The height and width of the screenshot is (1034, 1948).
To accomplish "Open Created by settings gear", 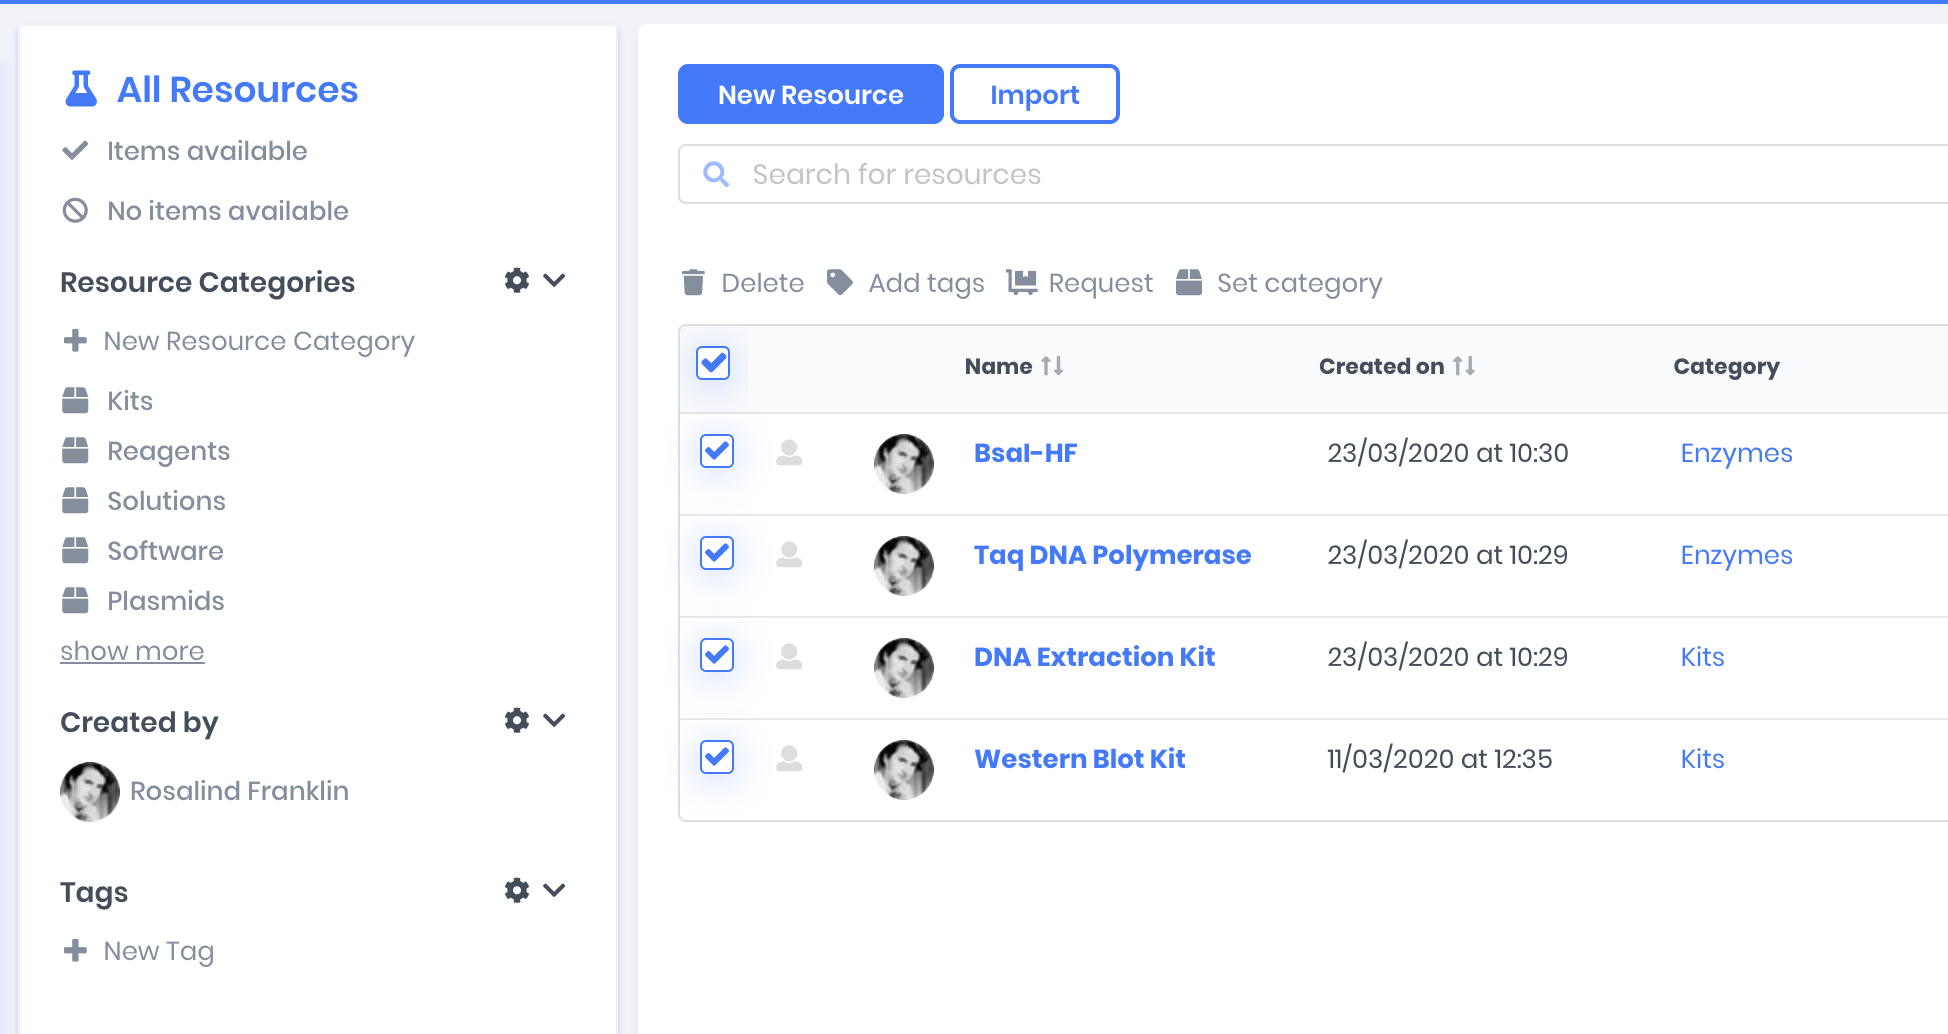I will click(x=517, y=720).
